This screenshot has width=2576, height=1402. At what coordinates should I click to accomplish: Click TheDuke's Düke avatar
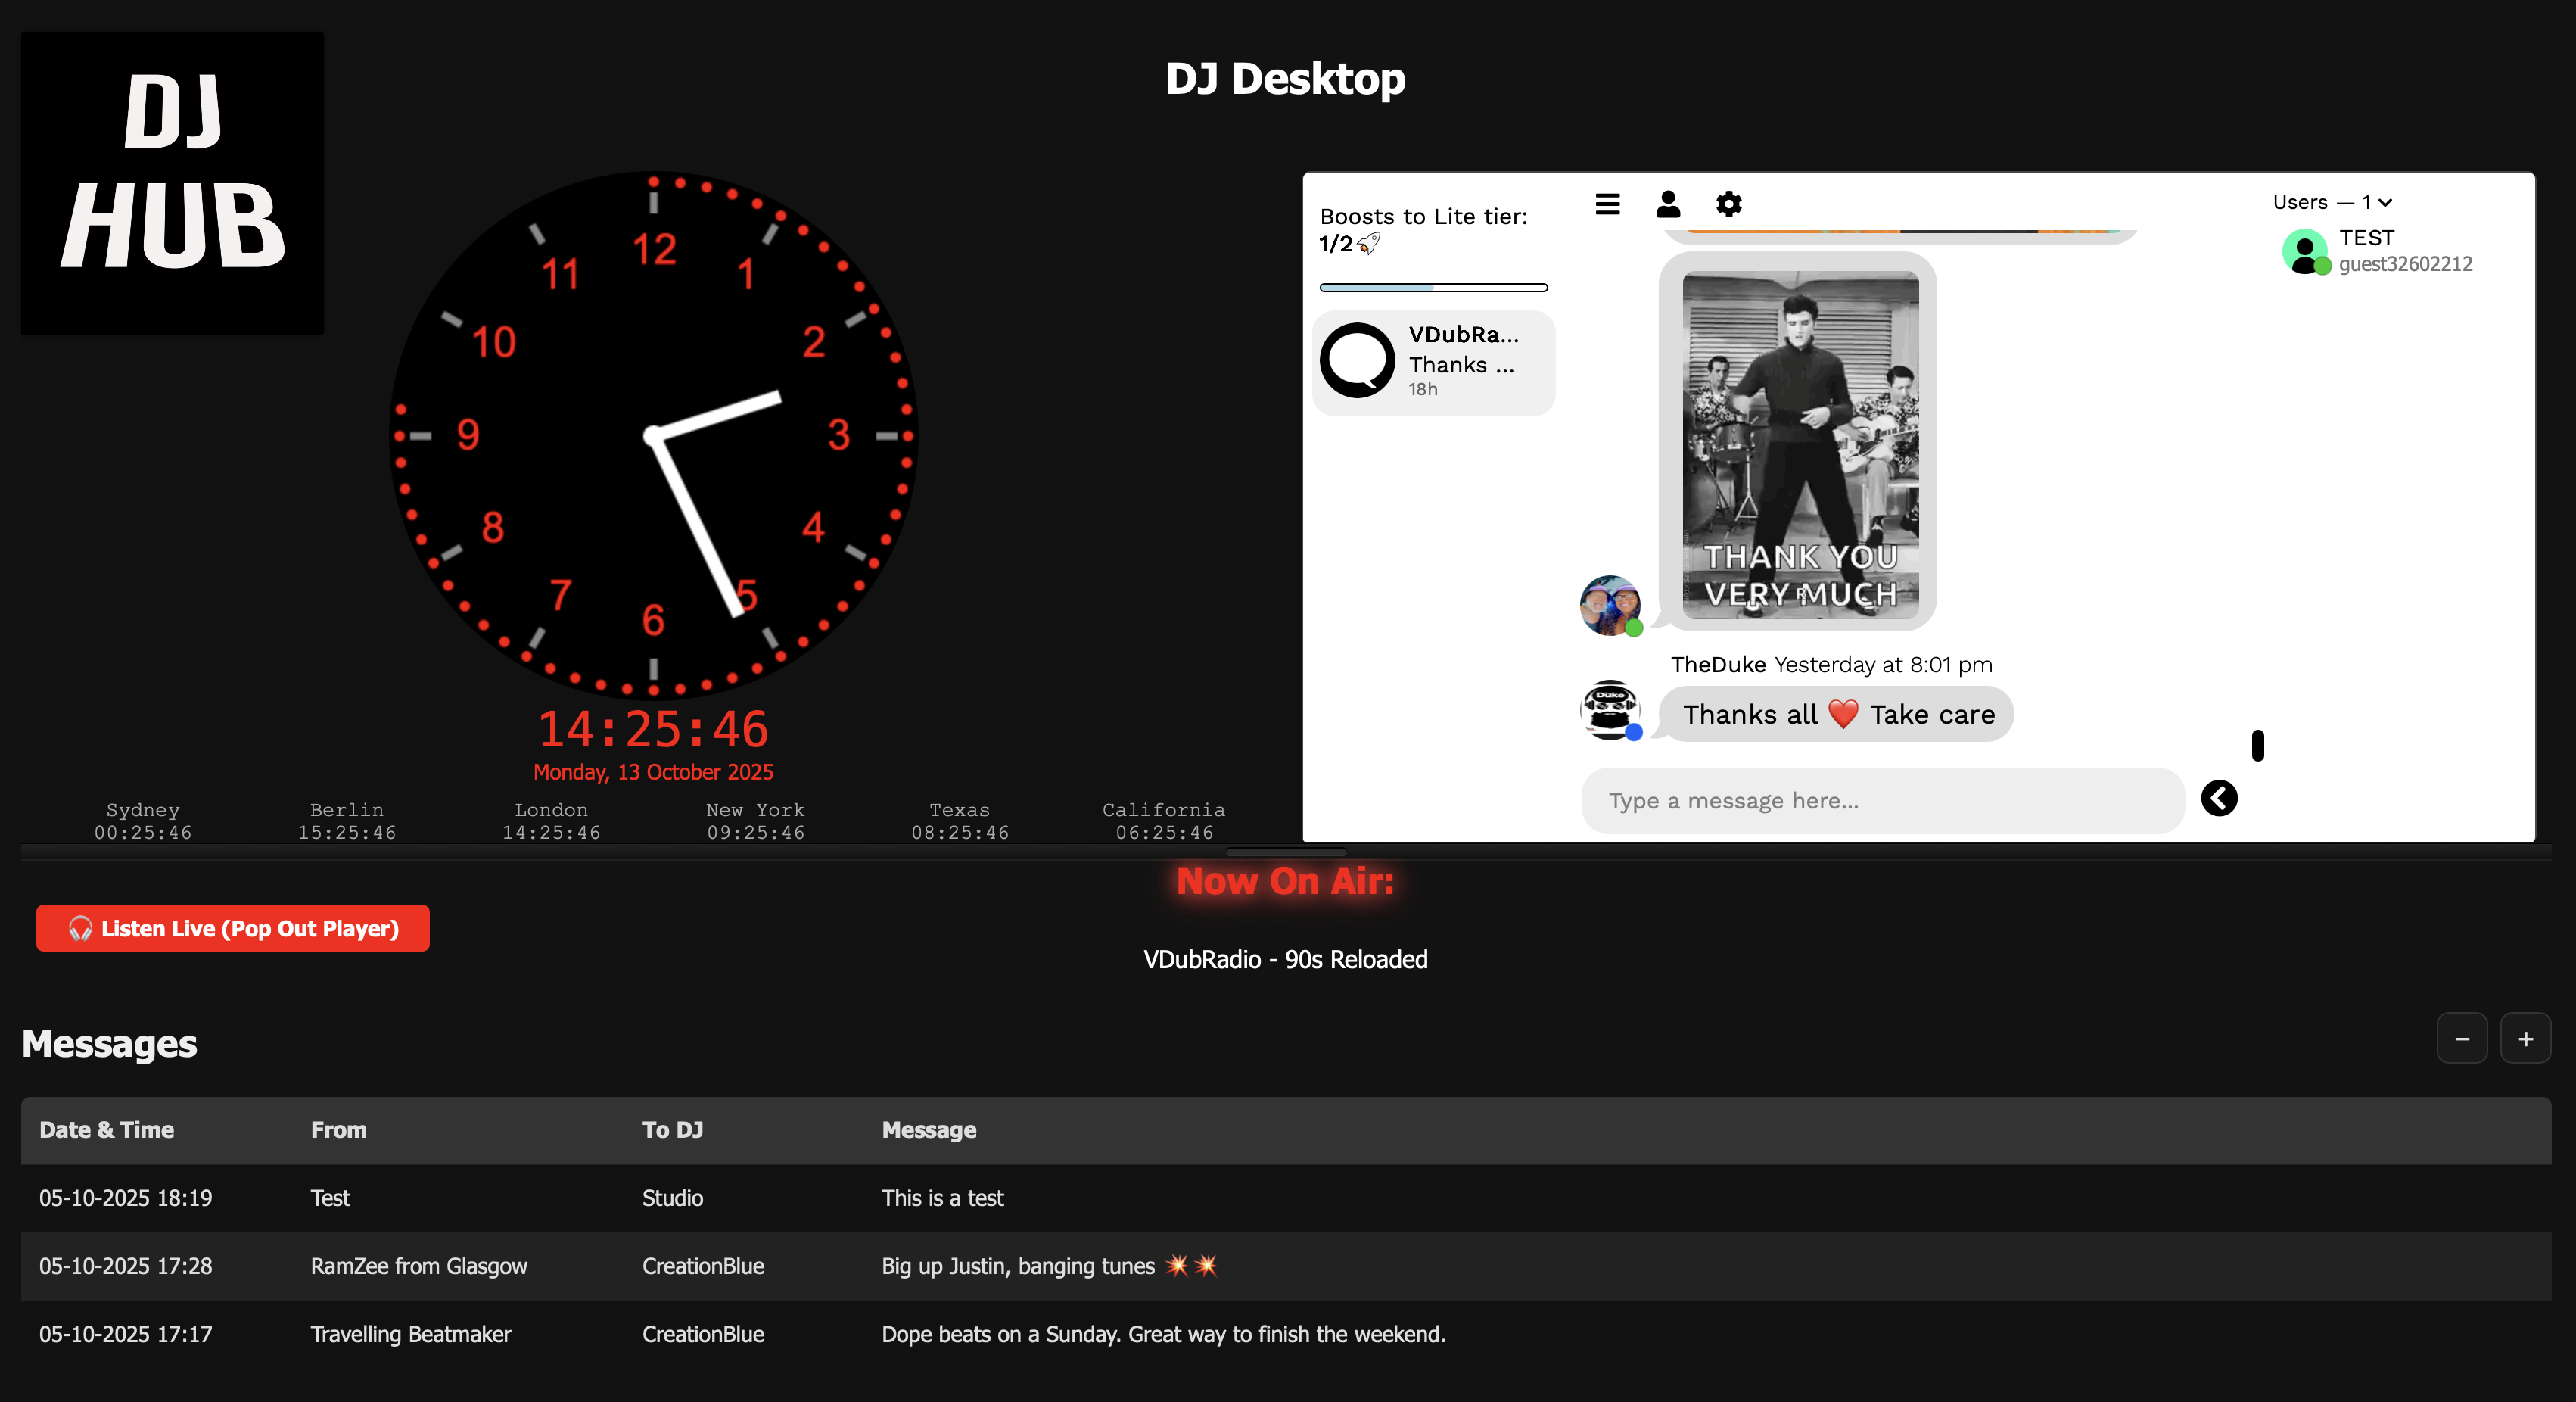click(x=1609, y=711)
